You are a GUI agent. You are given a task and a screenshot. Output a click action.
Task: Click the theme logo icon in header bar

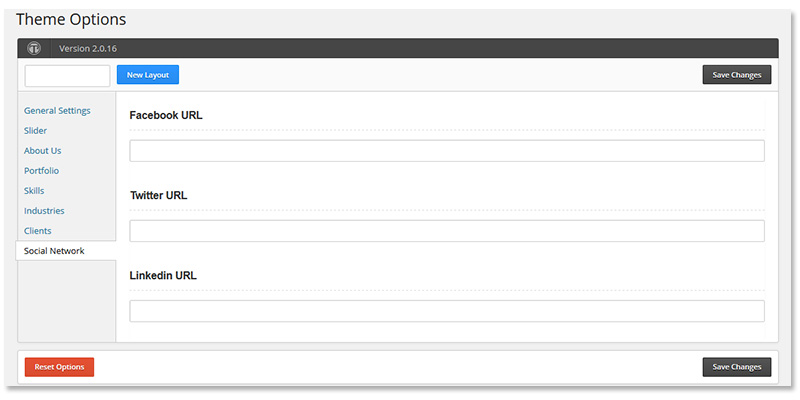(x=34, y=48)
